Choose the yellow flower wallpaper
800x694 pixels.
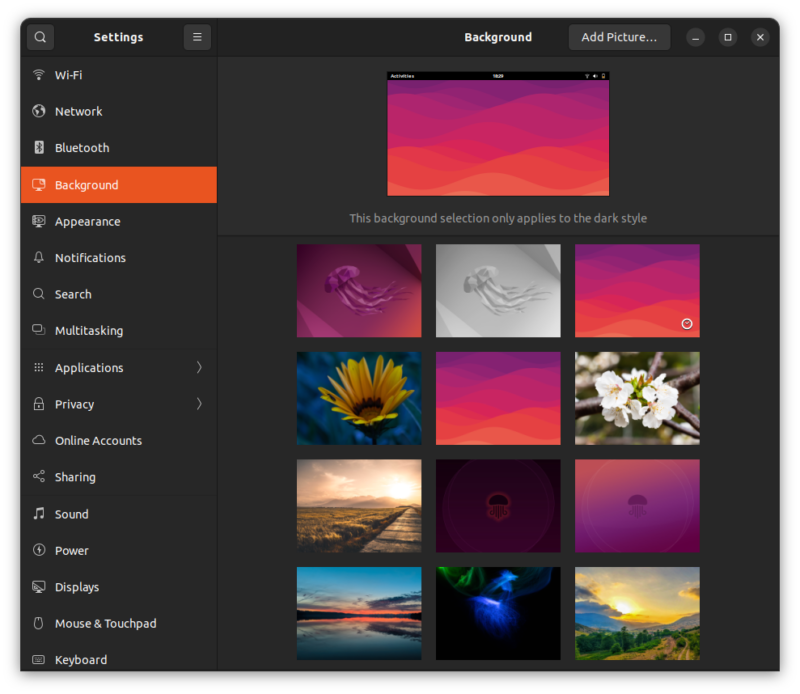click(x=359, y=398)
